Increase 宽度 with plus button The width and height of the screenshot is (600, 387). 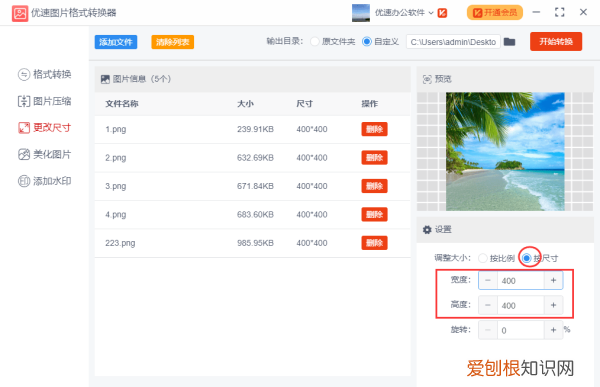click(x=553, y=280)
